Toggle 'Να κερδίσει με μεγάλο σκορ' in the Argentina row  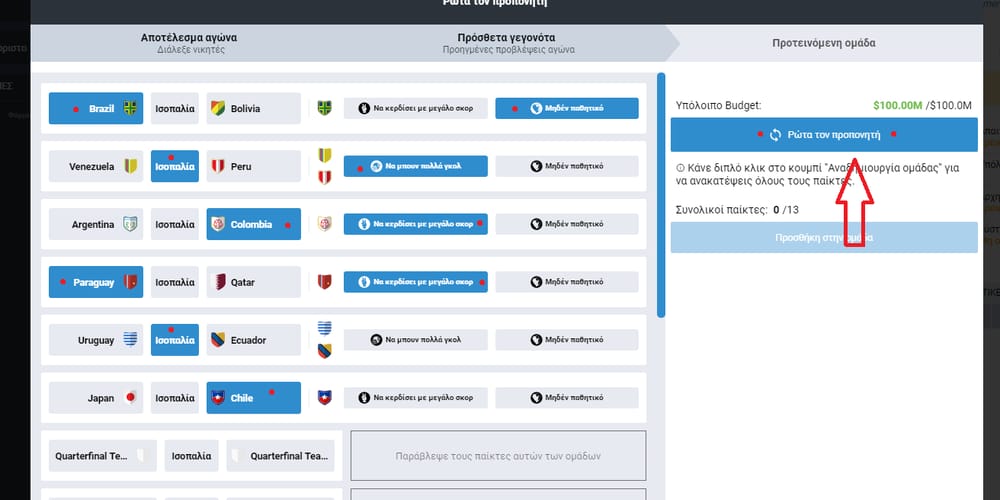tap(416, 224)
